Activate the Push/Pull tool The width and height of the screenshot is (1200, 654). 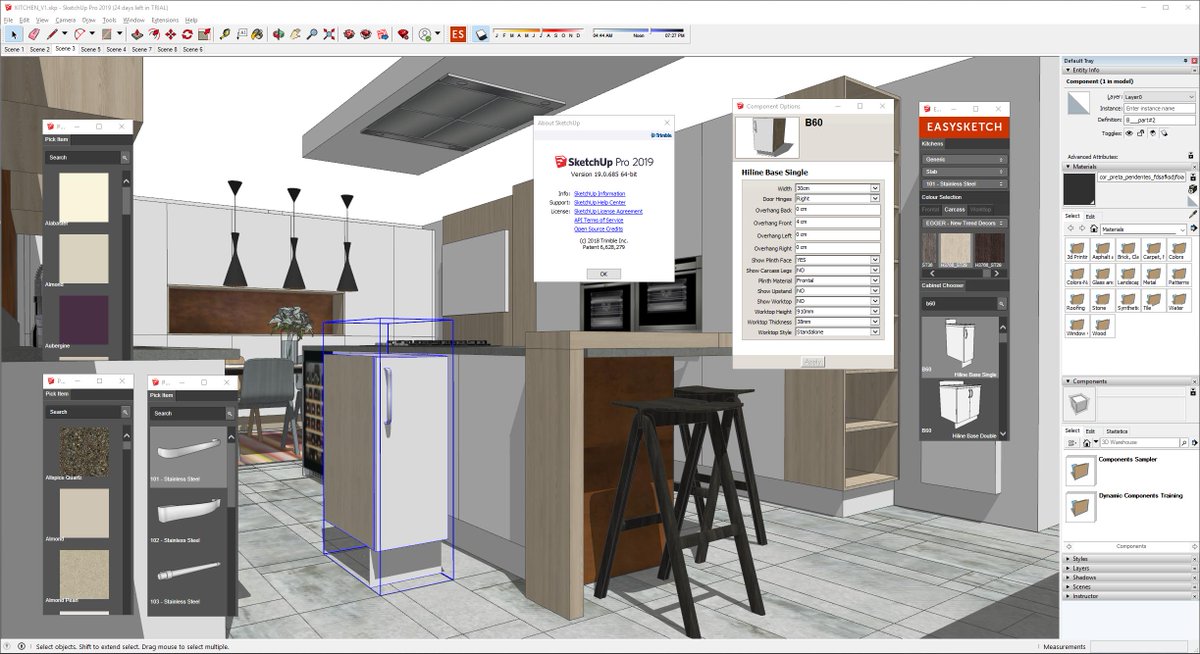138,34
